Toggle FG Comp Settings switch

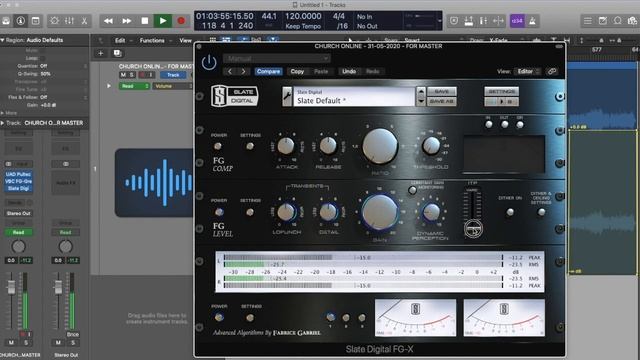(250, 146)
